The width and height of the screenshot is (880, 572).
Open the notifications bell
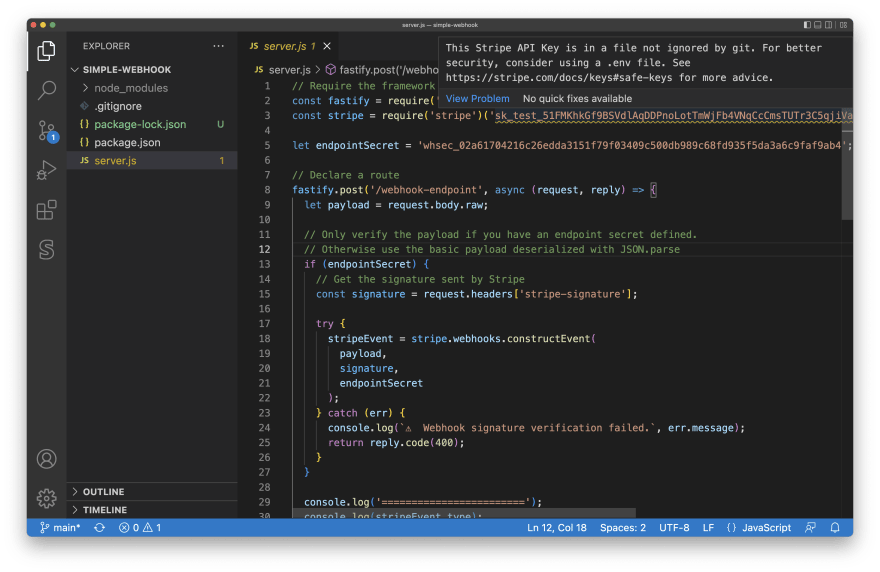point(835,528)
